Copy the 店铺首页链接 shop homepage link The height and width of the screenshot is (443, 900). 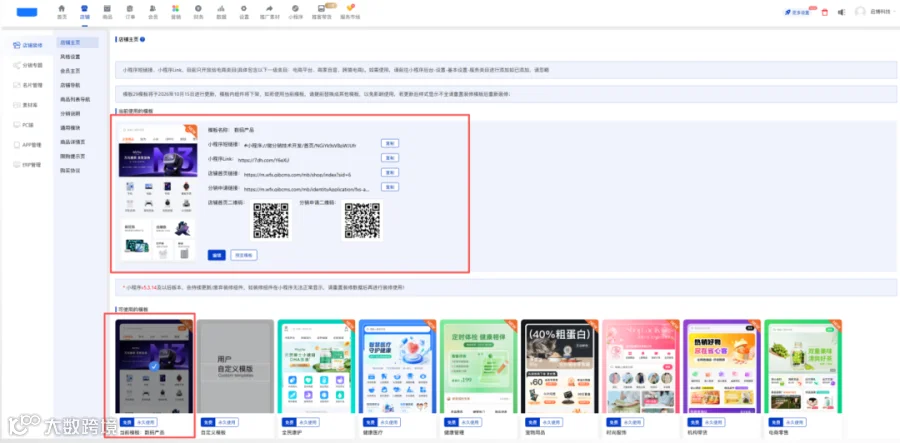point(390,172)
